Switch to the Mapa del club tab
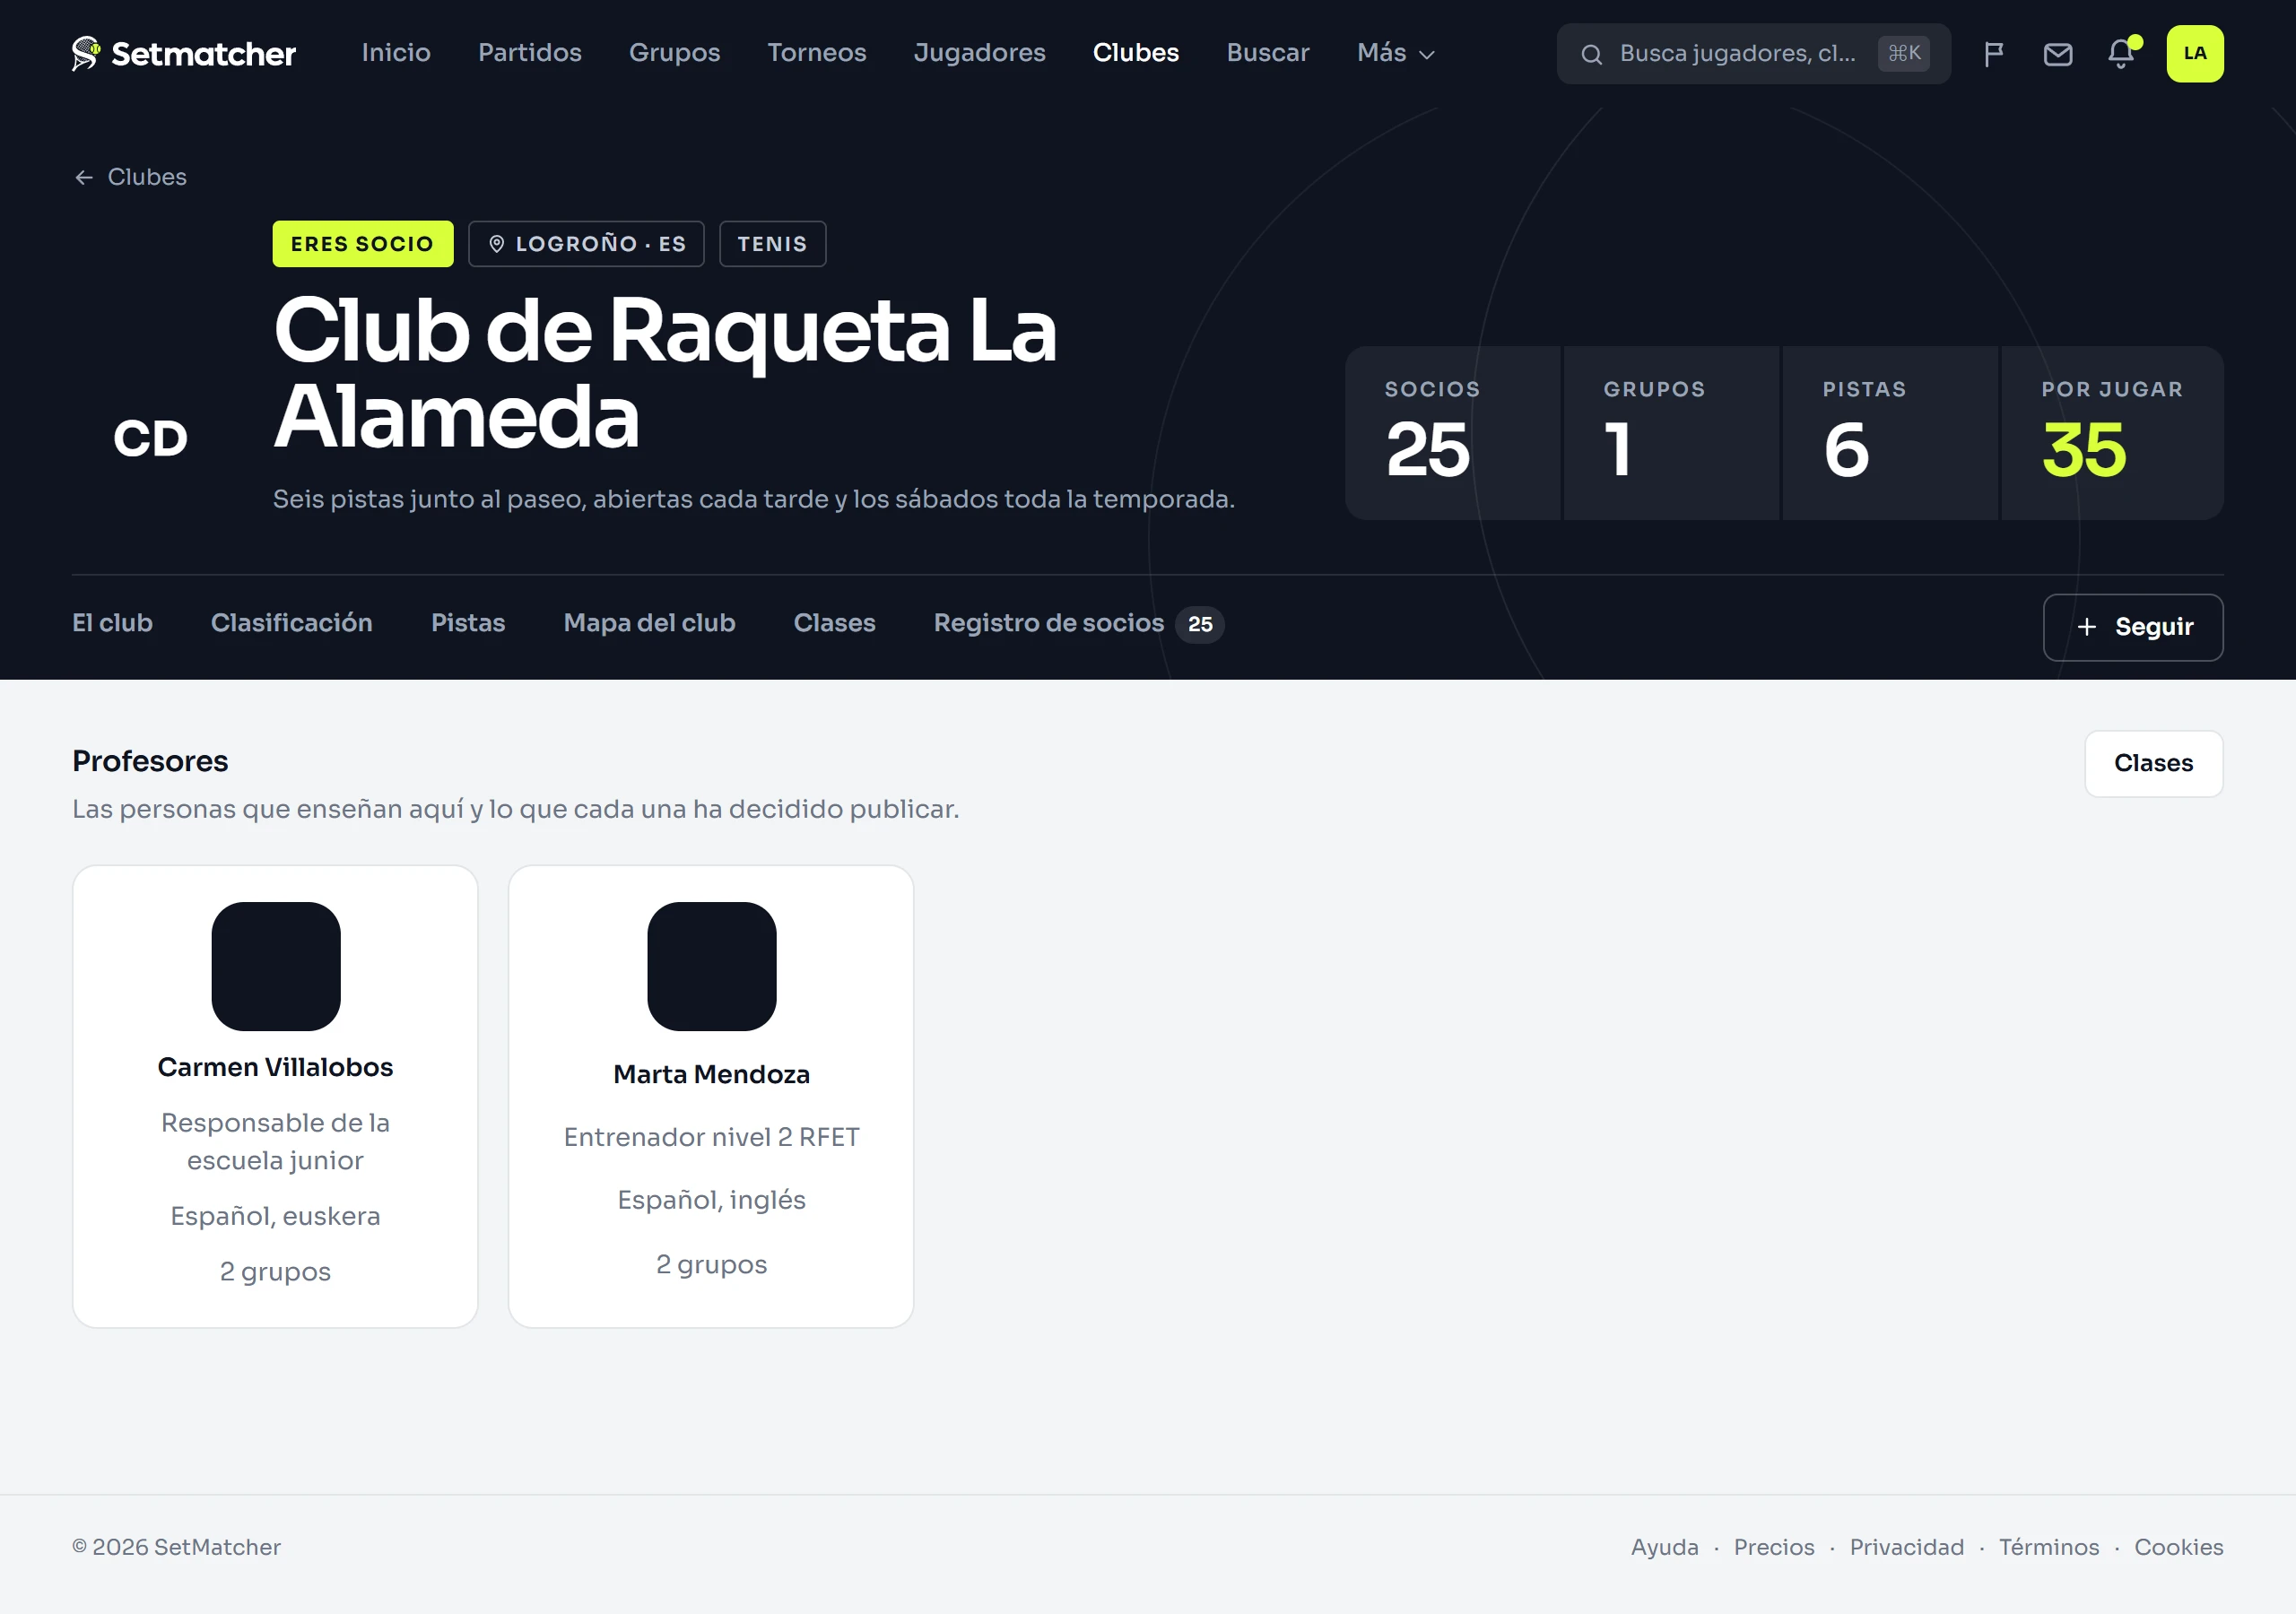The width and height of the screenshot is (2296, 1614). 649,623
